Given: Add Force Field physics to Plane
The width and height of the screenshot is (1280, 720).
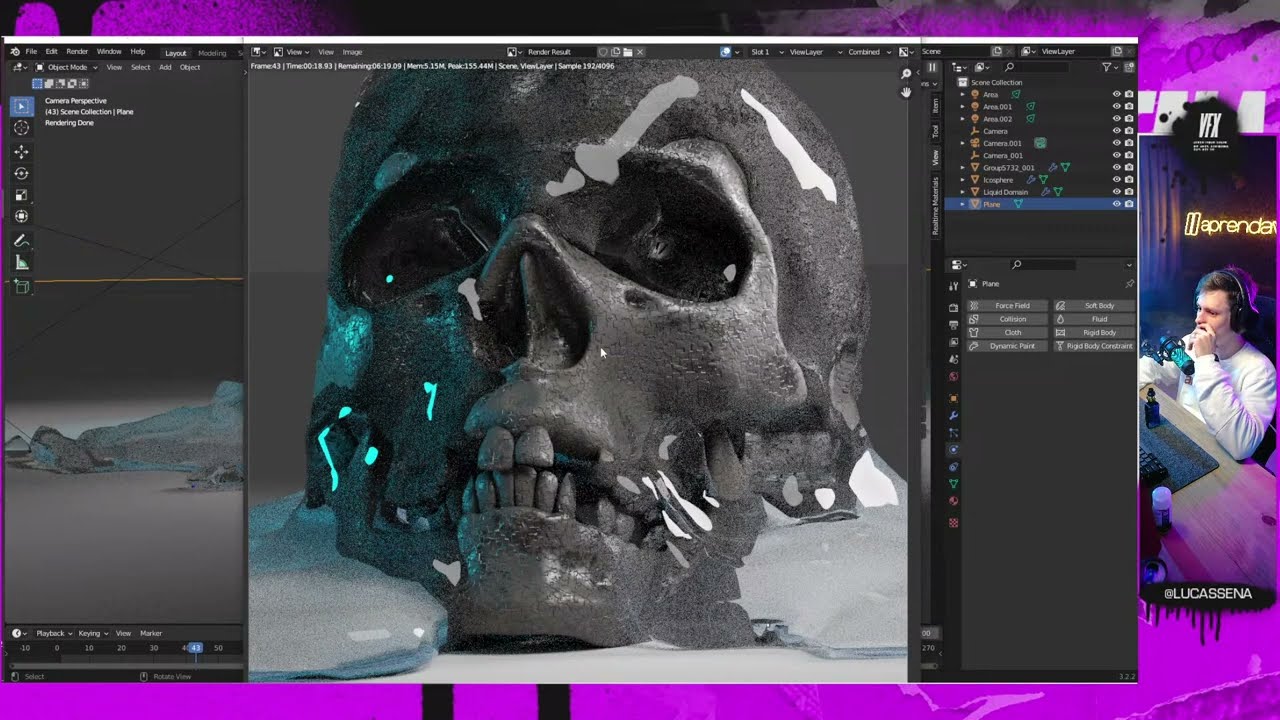Looking at the screenshot, I should pyautogui.click(x=1006, y=306).
